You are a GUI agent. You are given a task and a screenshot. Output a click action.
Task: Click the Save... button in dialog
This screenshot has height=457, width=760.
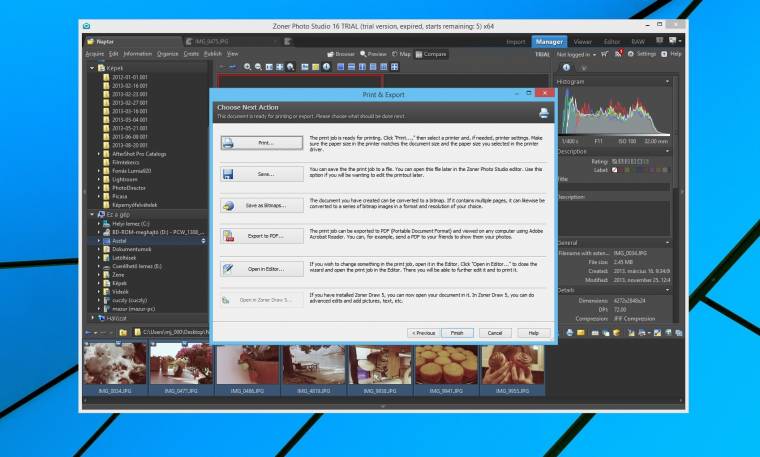(262, 174)
